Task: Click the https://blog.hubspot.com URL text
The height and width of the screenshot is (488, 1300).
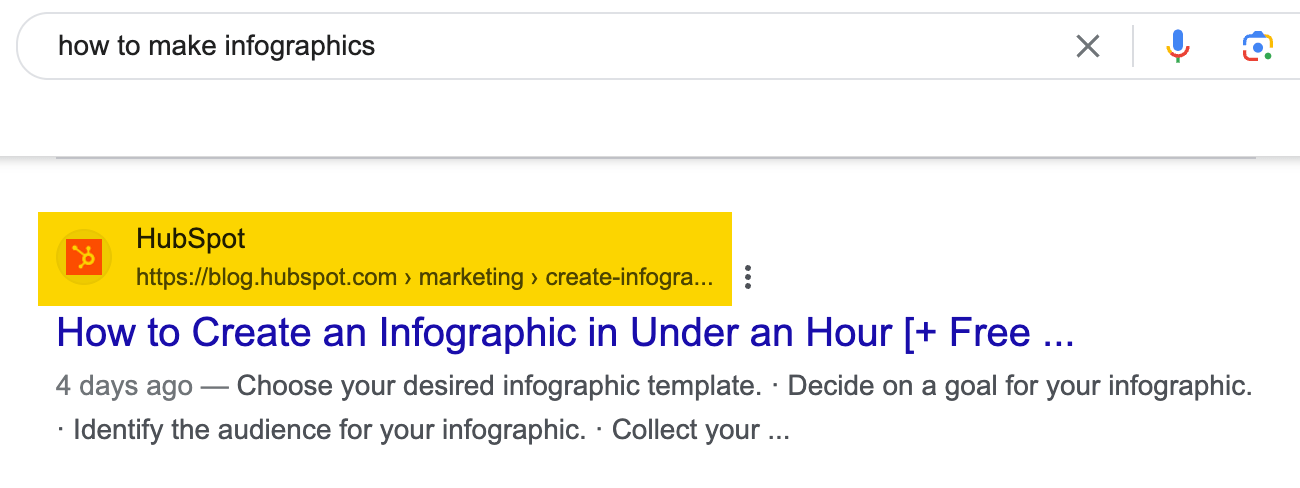Action: tap(266, 277)
